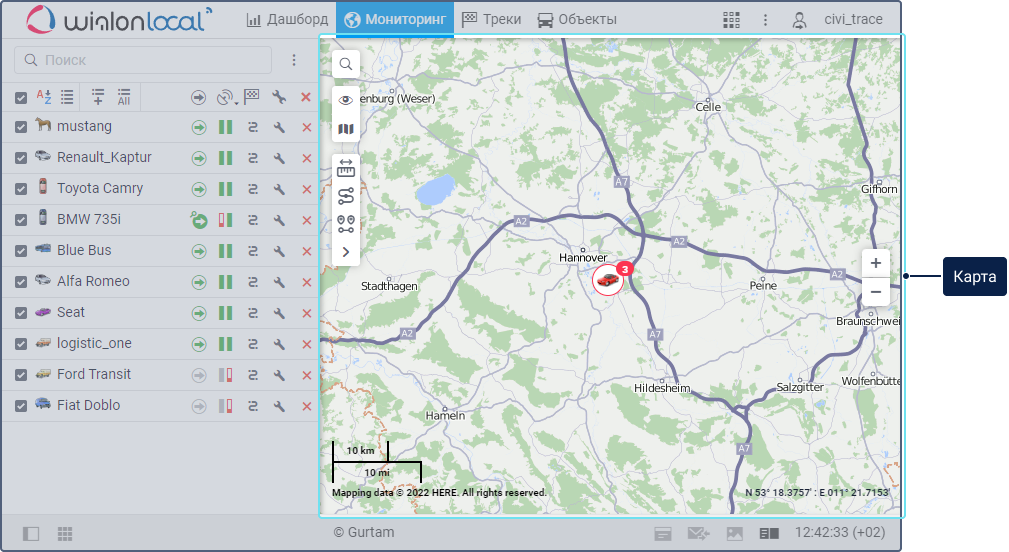1009x552 pixels.
Task: Select the distance ruler measurement tool
Action: 345,168
